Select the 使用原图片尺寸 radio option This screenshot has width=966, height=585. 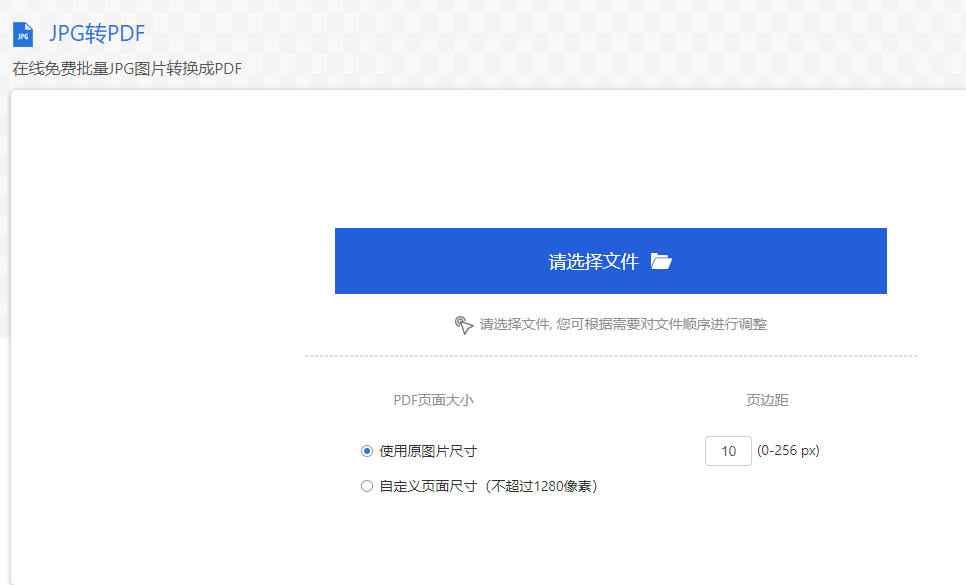click(x=367, y=451)
